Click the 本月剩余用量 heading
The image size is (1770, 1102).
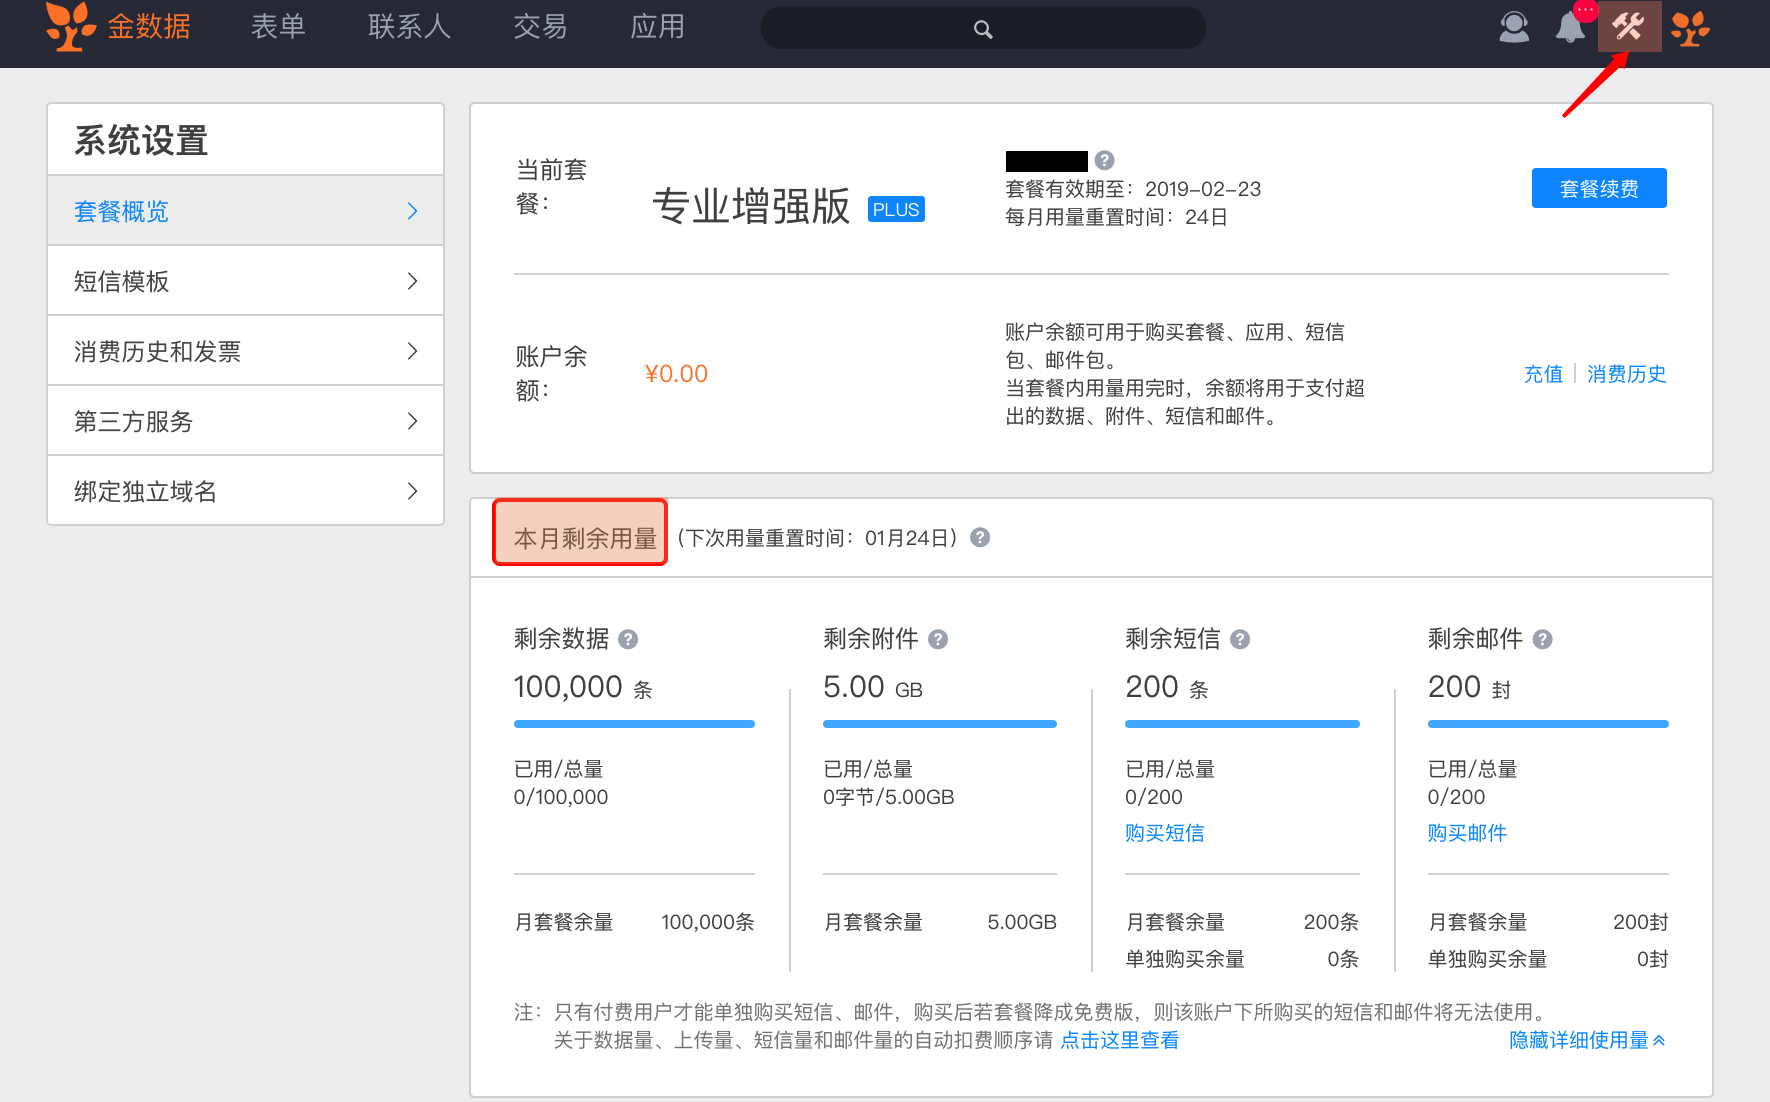point(585,539)
